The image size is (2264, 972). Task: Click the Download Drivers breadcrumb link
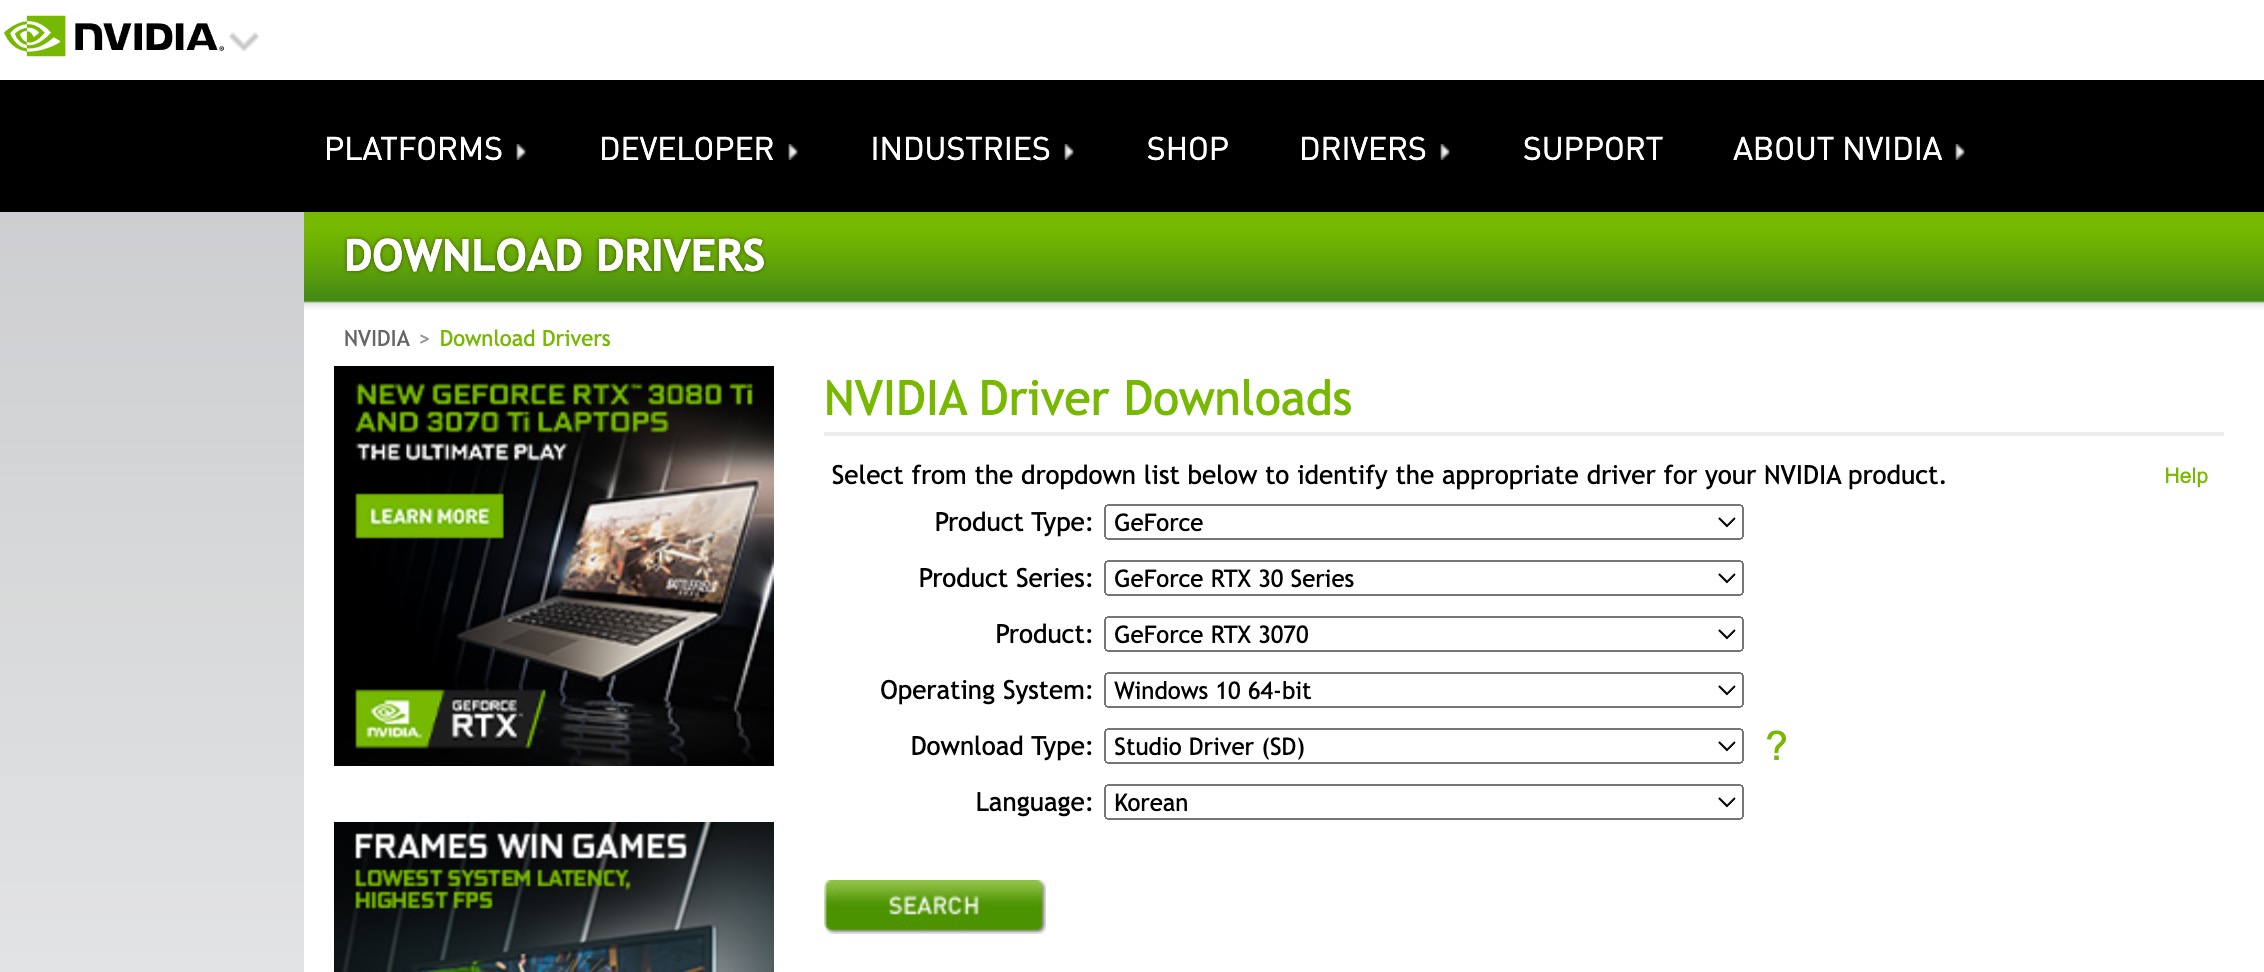525,338
